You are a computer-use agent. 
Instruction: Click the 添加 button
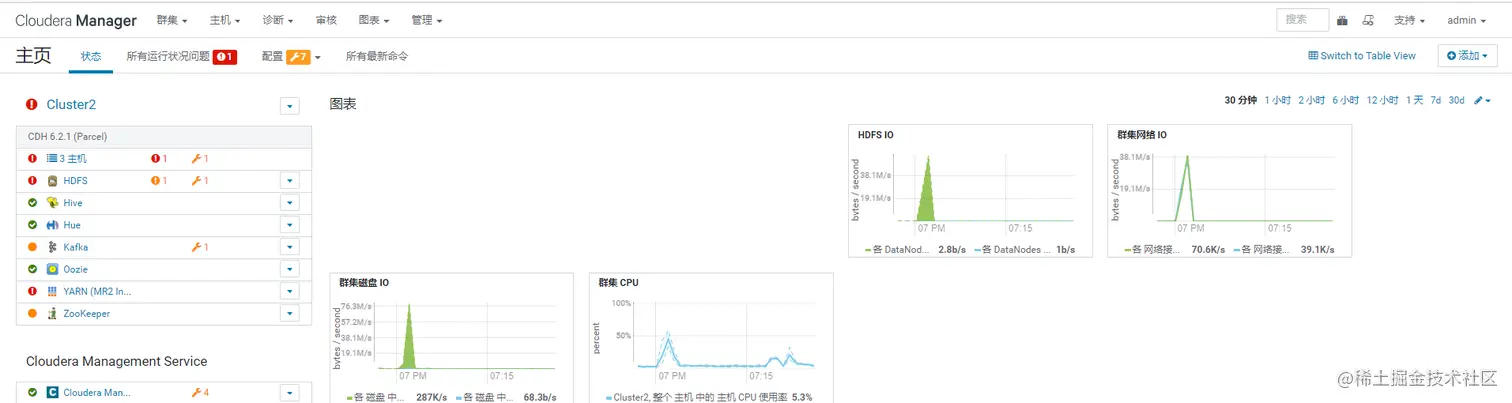click(1468, 56)
